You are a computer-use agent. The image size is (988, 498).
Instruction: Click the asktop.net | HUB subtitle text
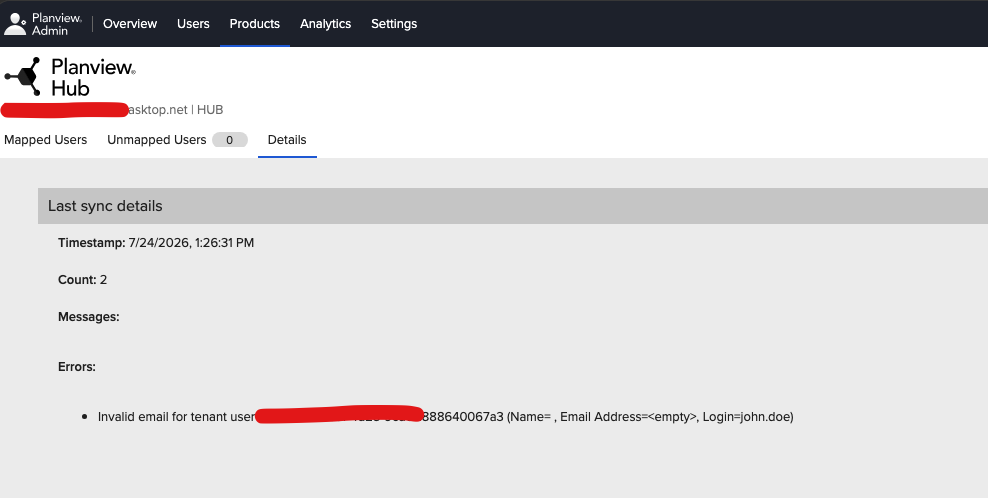tap(175, 110)
